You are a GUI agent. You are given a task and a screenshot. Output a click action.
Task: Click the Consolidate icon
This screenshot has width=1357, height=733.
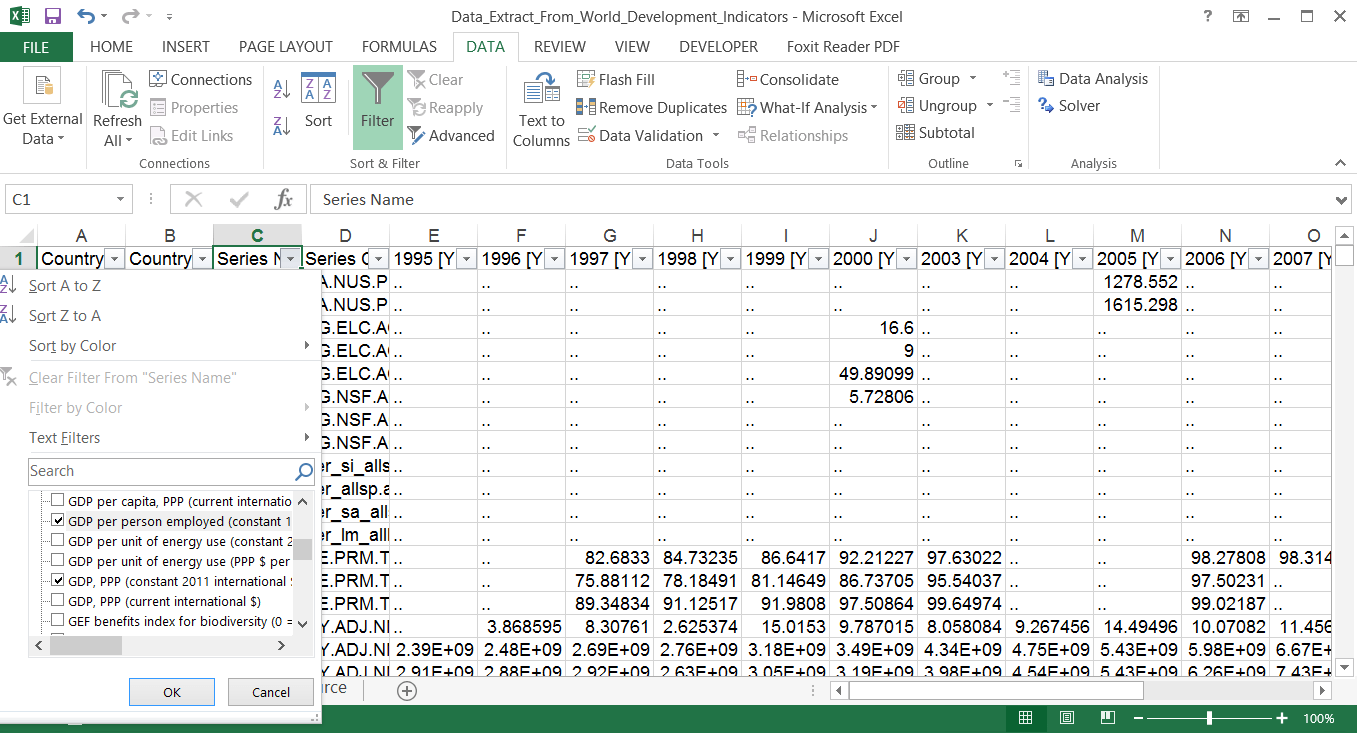(788, 78)
